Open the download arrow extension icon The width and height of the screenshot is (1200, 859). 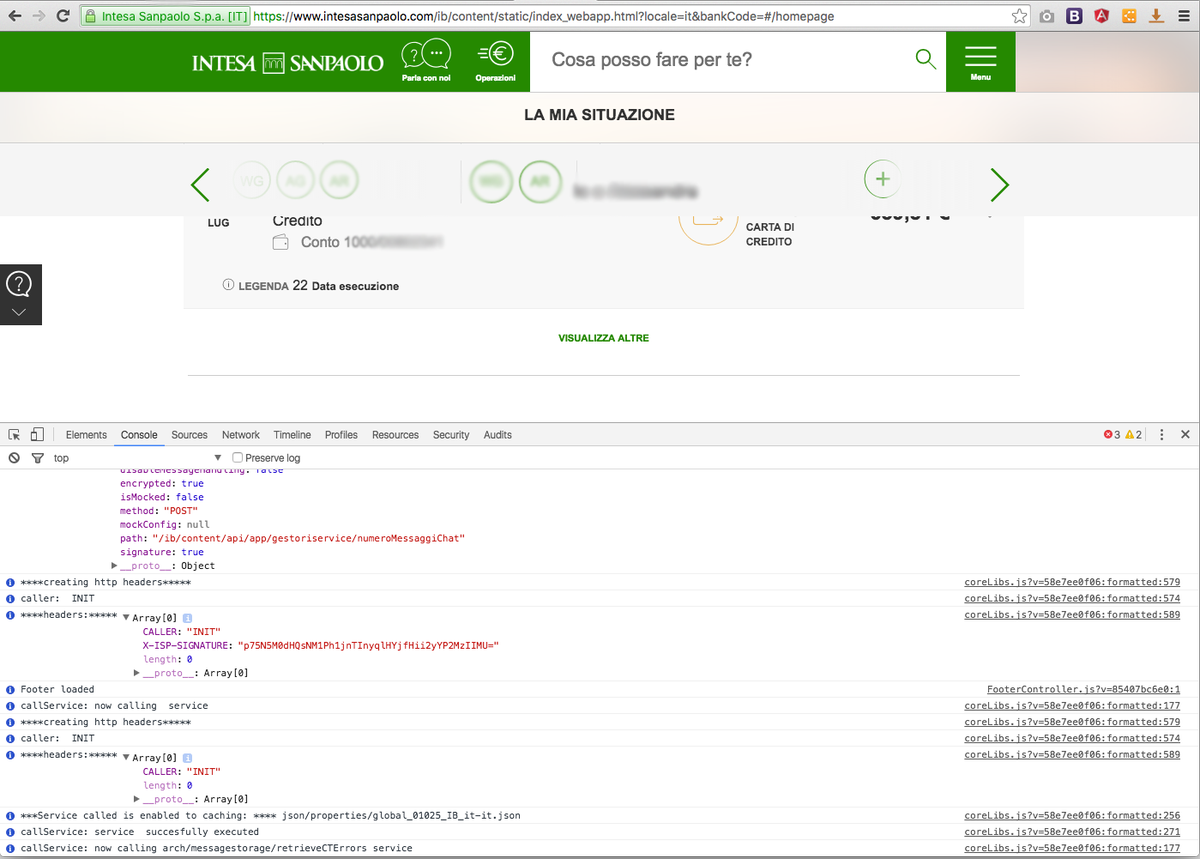pyautogui.click(x=1156, y=16)
